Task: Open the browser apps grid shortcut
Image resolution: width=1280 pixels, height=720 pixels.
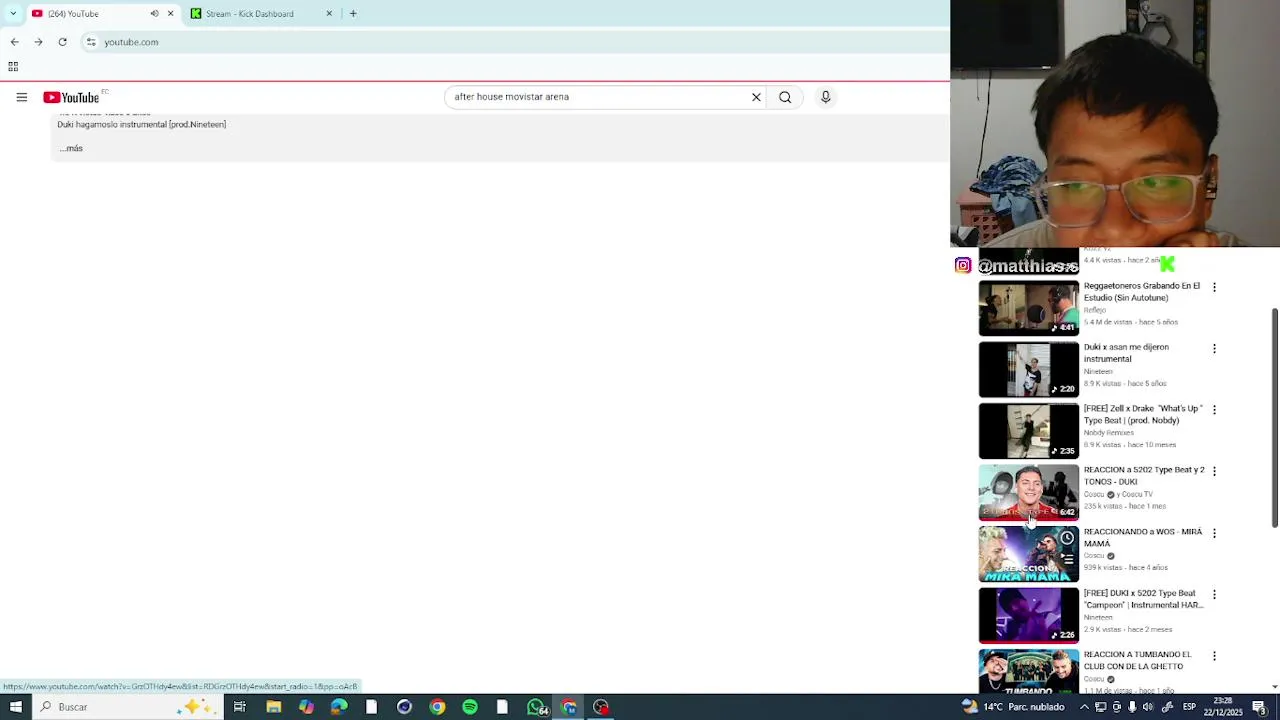Action: click(13, 67)
